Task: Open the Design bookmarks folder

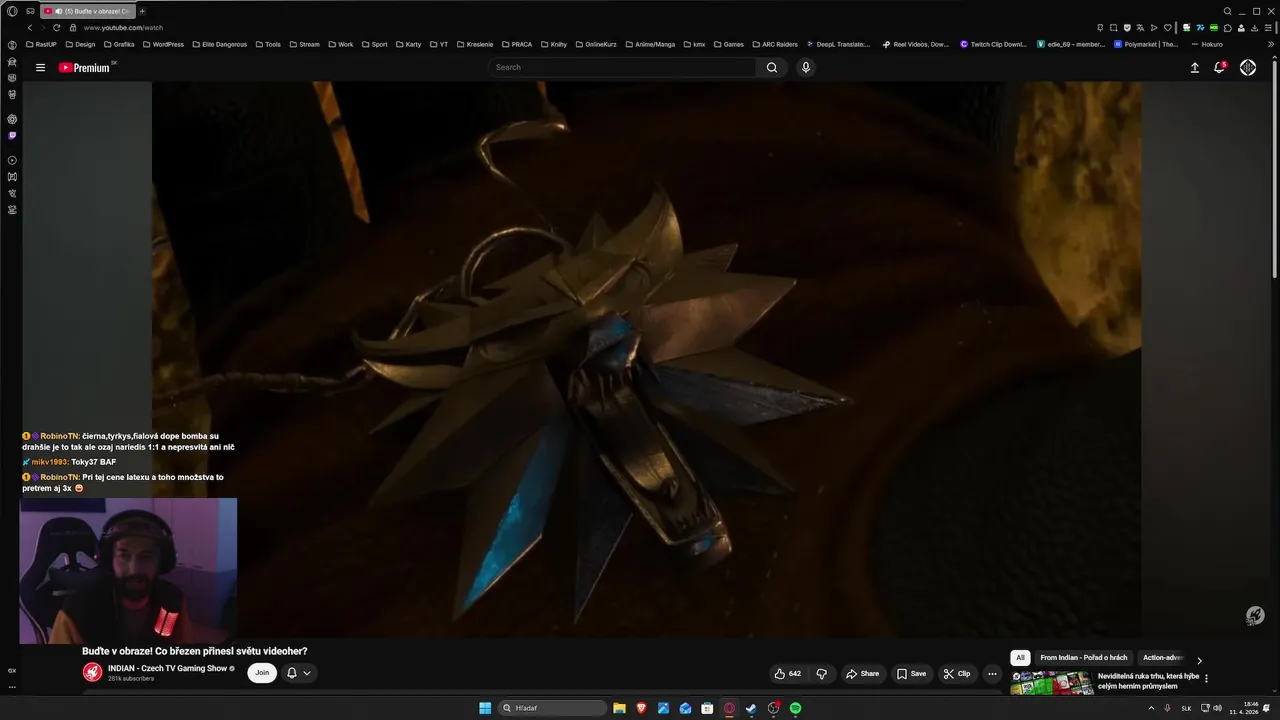Action: [79, 44]
